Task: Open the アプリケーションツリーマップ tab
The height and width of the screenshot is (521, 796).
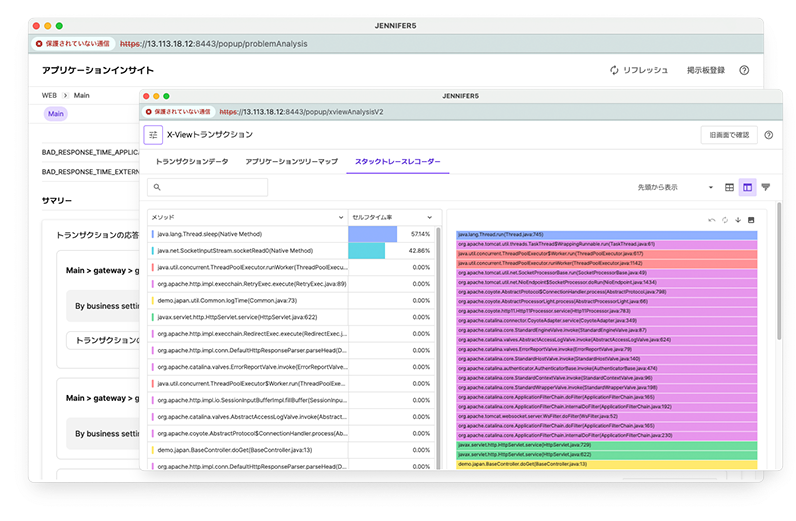Action: point(291,161)
